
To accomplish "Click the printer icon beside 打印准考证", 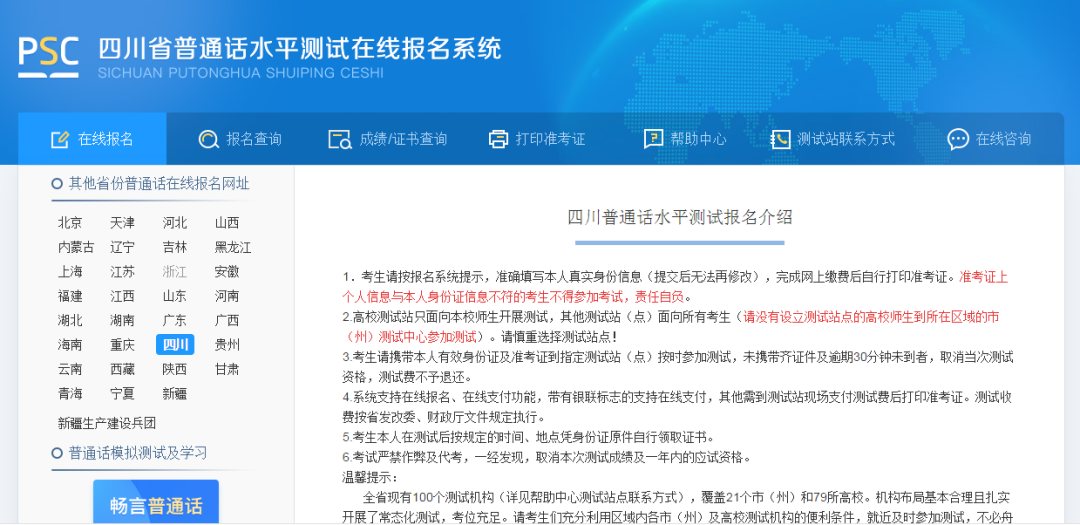I will pyautogui.click(x=498, y=139).
